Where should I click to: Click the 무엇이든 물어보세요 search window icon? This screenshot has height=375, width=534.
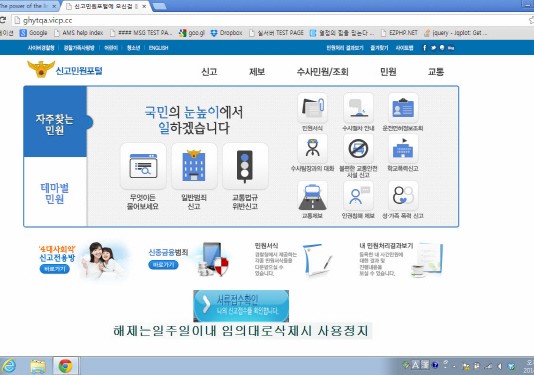(143, 166)
